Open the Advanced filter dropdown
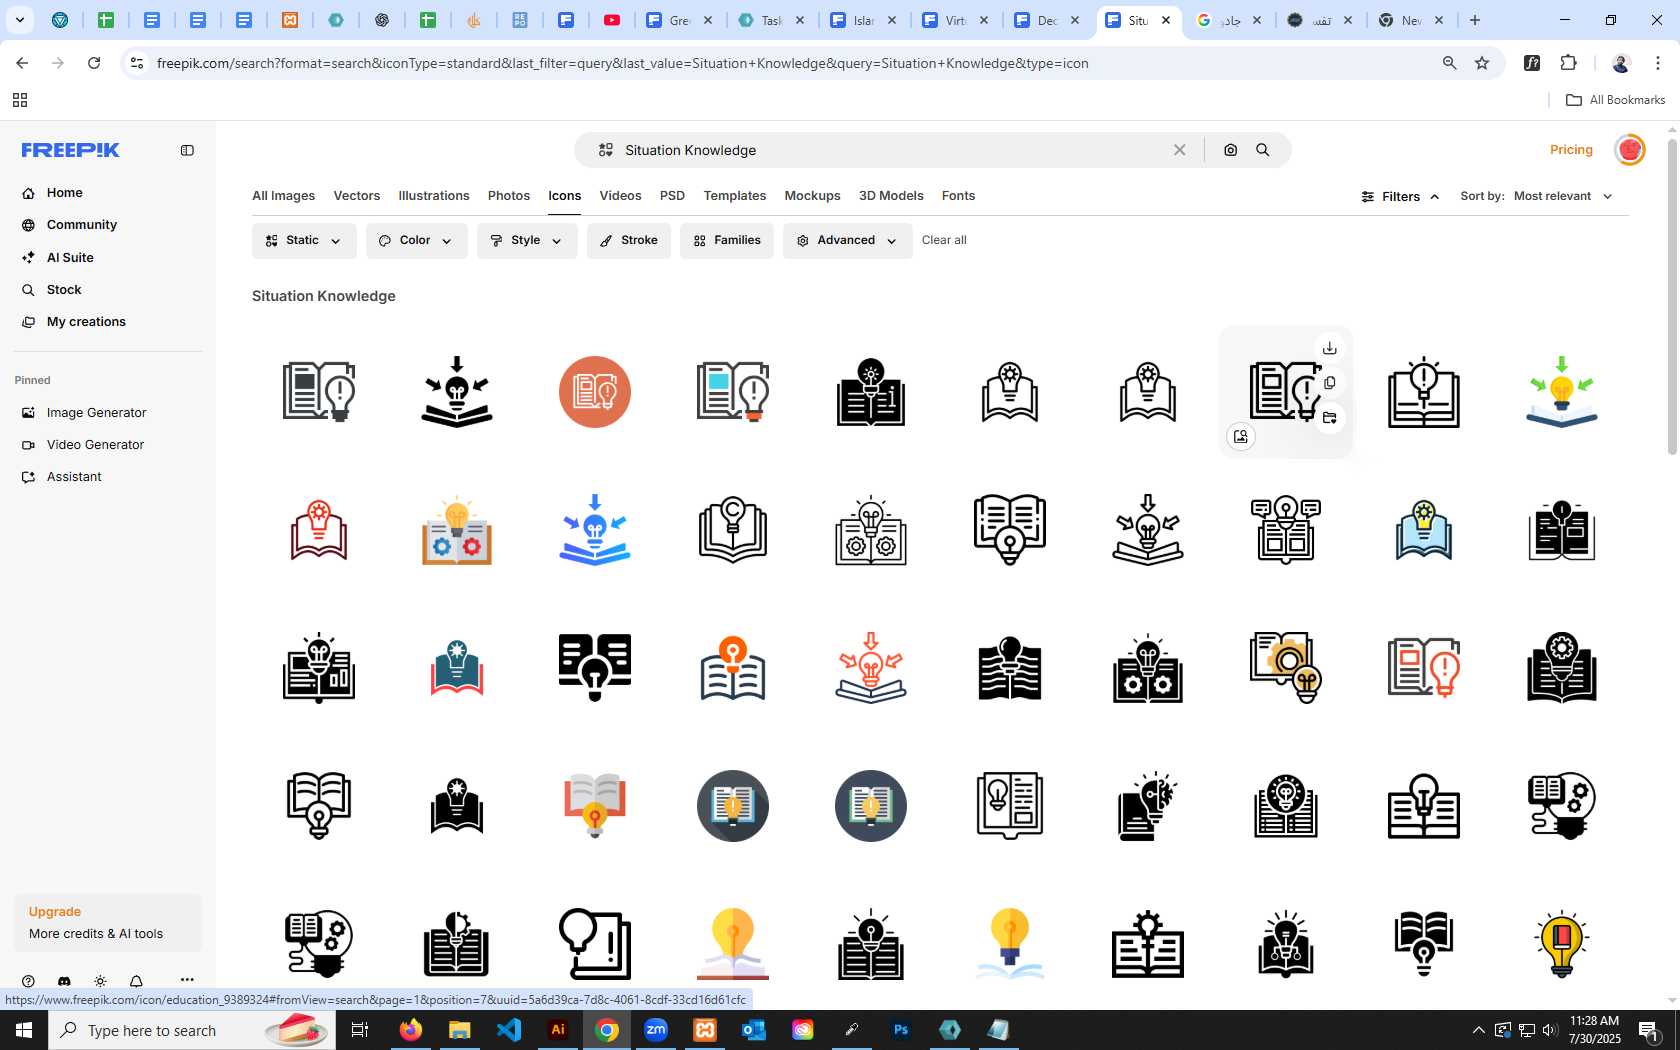1680x1050 pixels. [847, 241]
